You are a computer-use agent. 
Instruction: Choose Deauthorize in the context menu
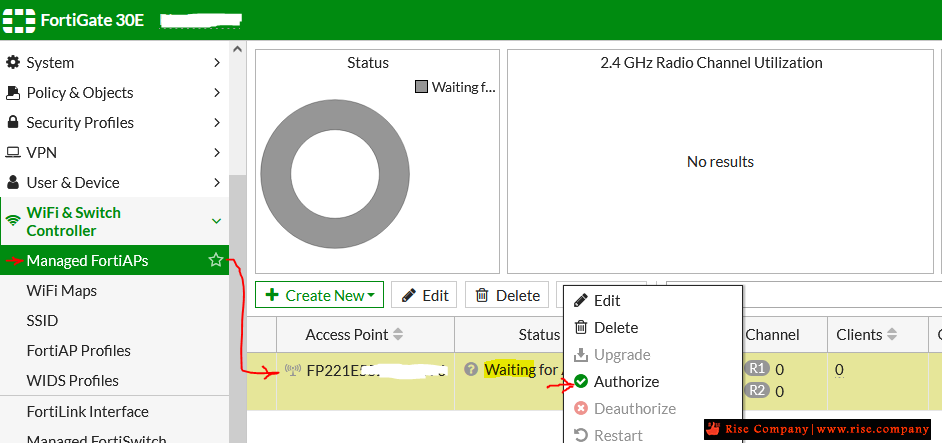[652, 409]
